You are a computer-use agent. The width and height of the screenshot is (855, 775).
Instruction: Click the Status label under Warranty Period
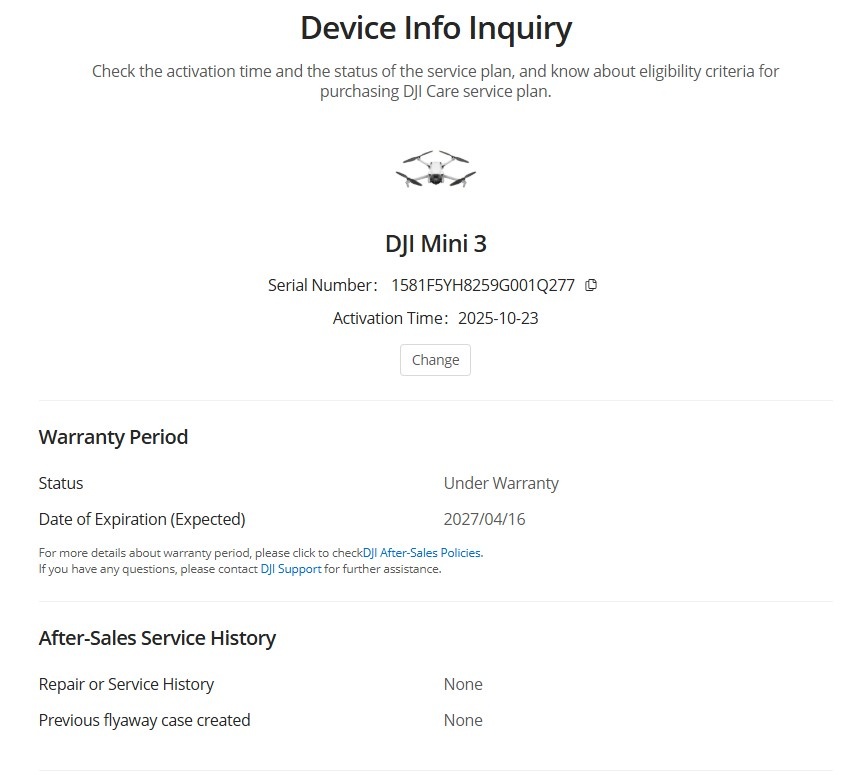61,483
